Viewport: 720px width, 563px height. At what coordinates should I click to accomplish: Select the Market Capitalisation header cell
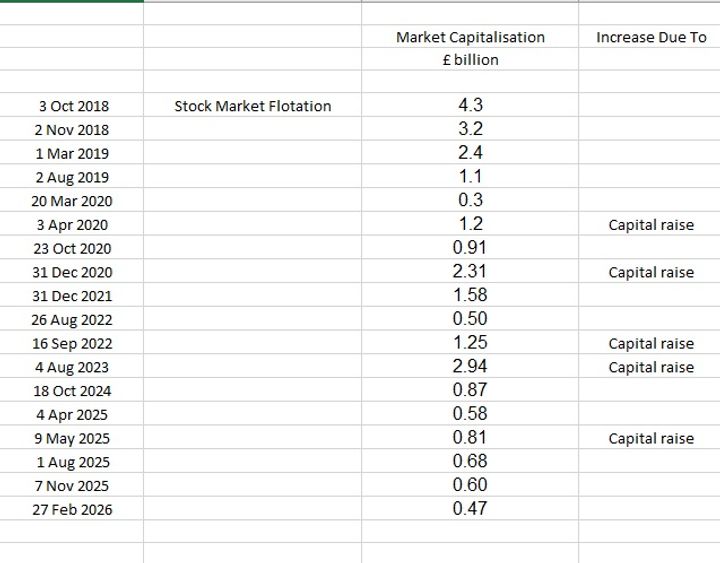[470, 37]
